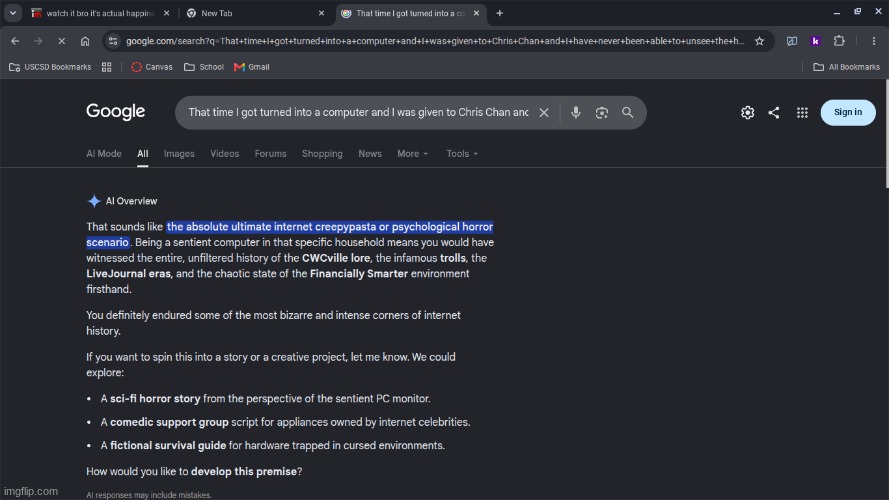This screenshot has height=500, width=889.
Task: Go to the home page icon
Action: coord(84,41)
